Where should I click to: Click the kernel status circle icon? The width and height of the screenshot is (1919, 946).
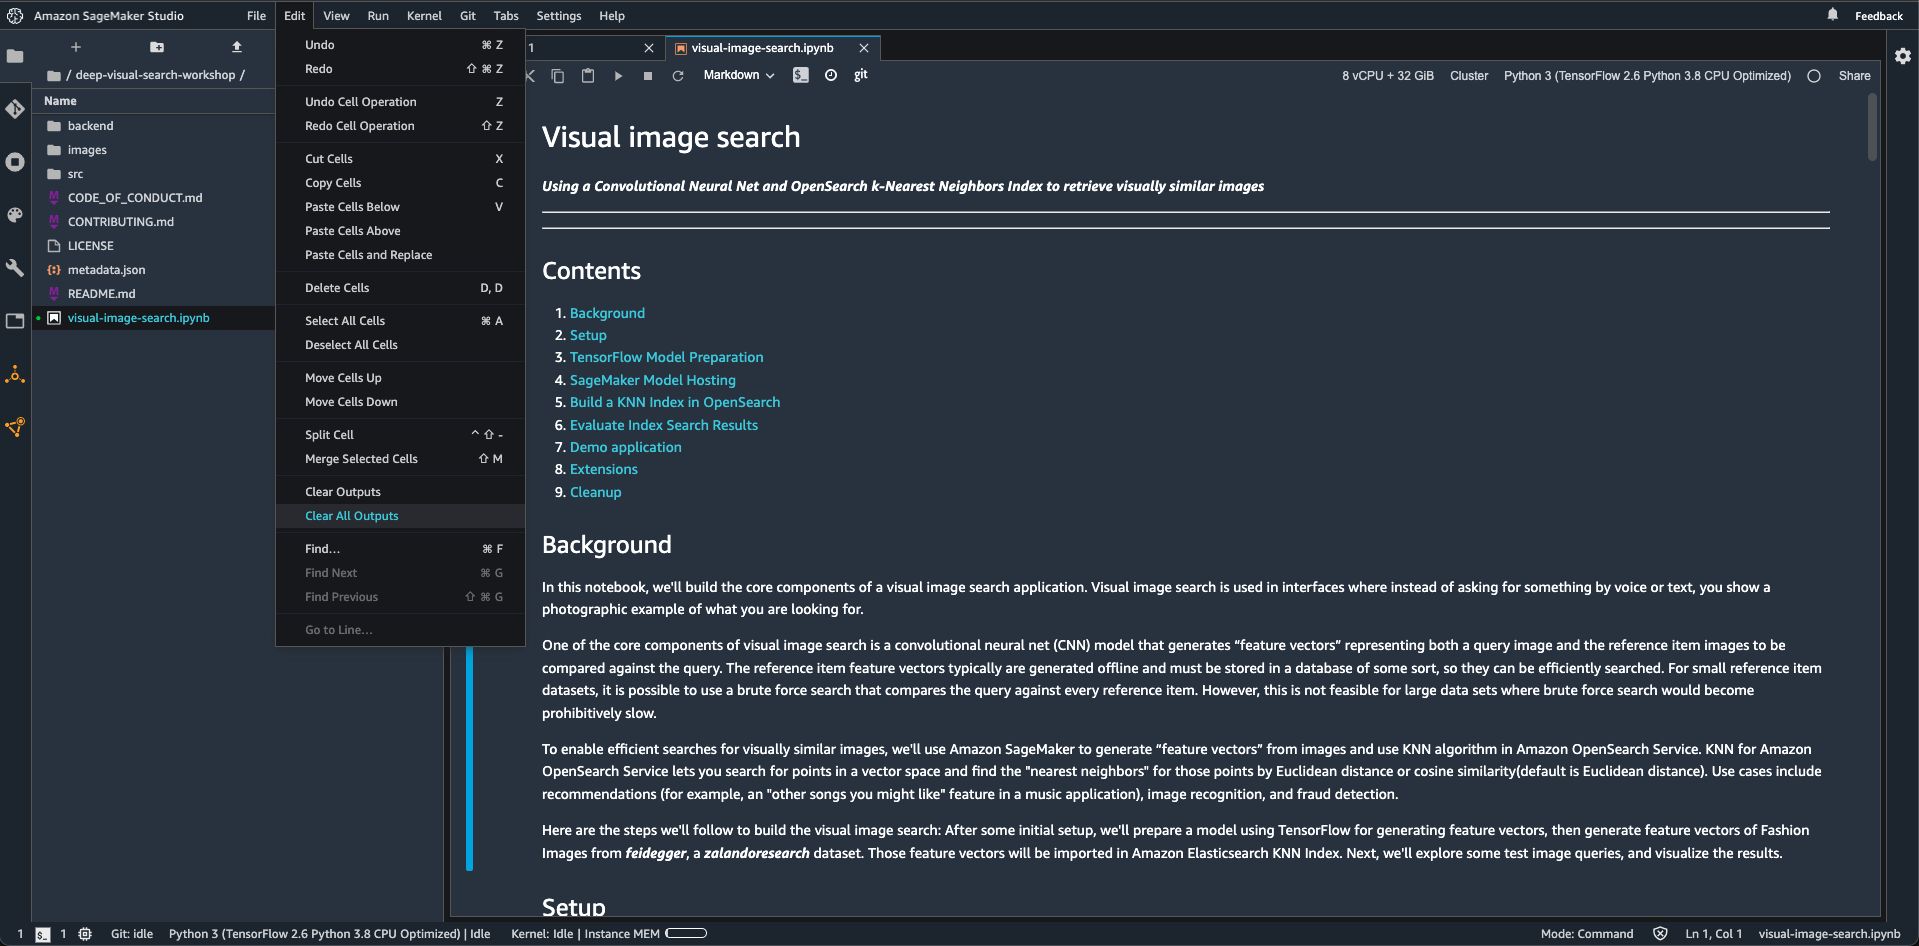pyautogui.click(x=1814, y=76)
